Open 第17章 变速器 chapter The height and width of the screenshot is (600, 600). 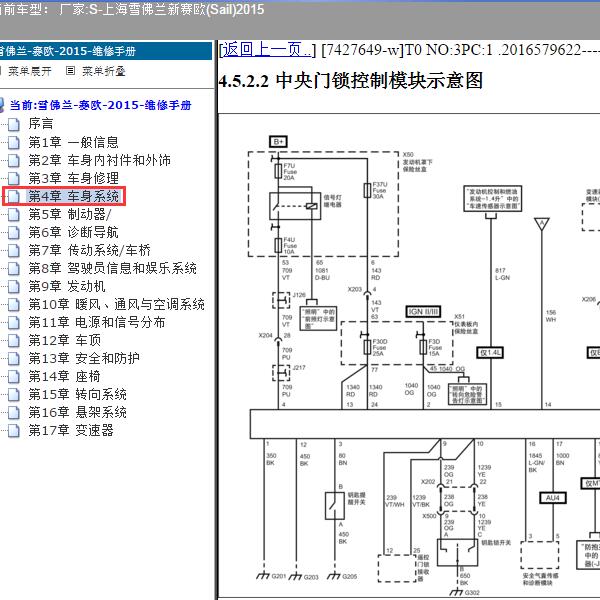click(x=71, y=430)
